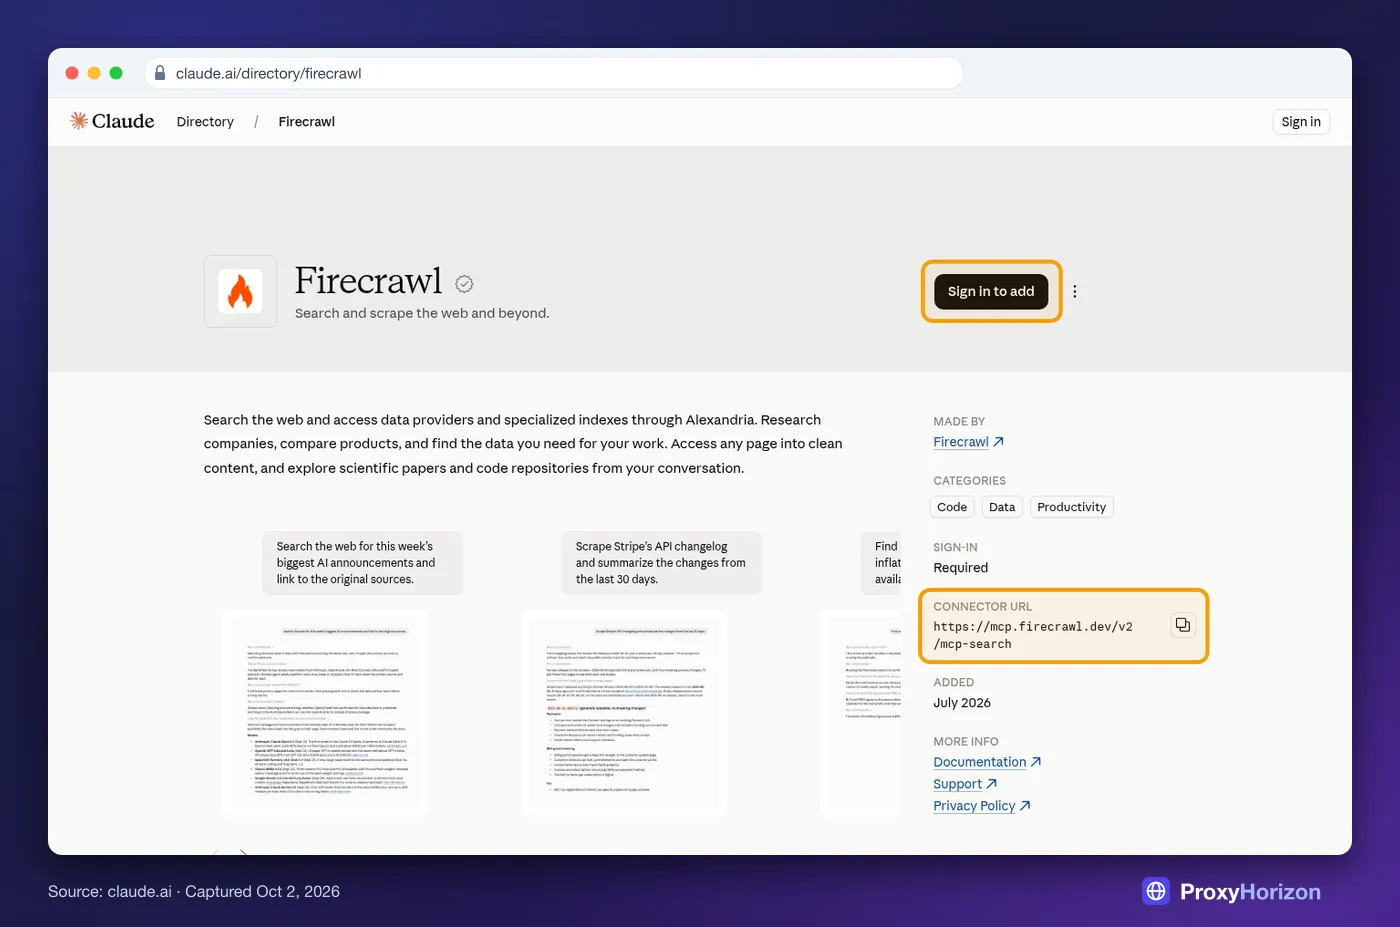Viewport: 1400px width, 927px height.
Task: Click the 'Required' sign-in value
Action: 961,567
